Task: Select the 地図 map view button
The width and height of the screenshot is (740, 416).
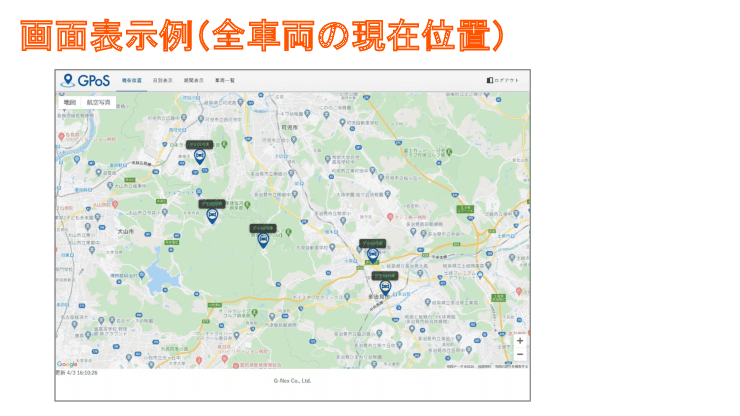Action: point(70,102)
